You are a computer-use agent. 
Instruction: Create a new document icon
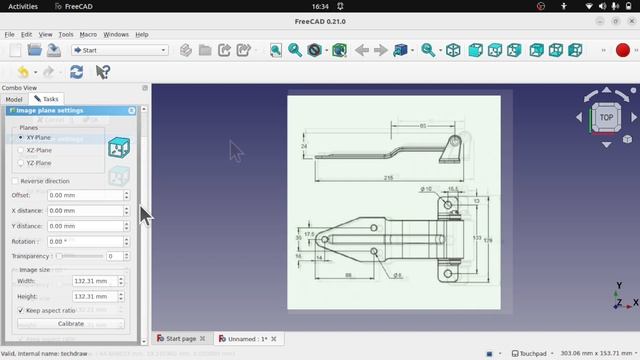tap(15, 50)
